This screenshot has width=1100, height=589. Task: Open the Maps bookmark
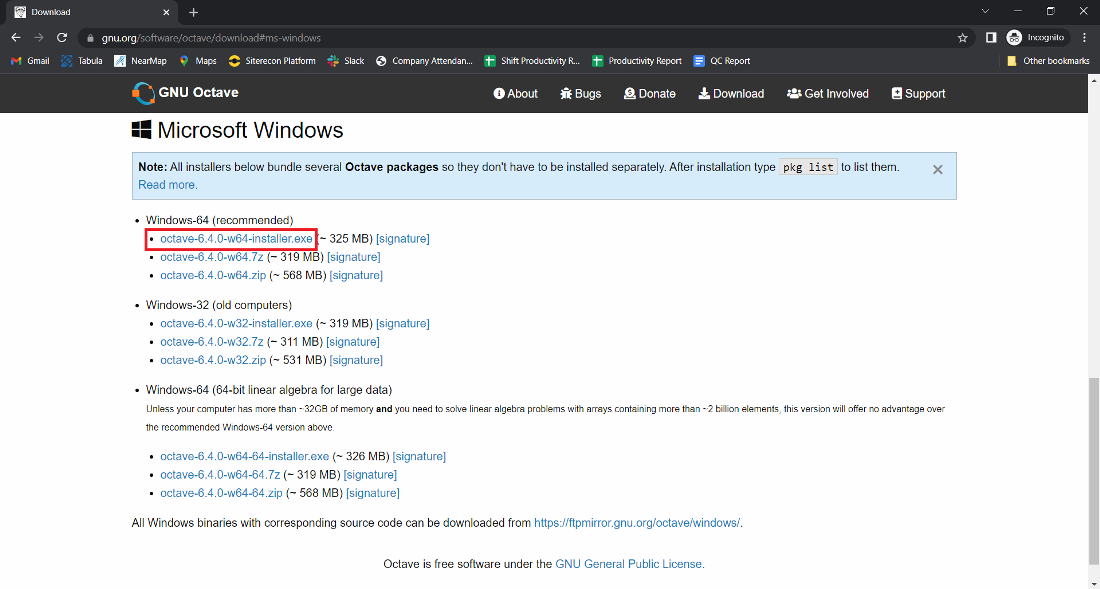pyautogui.click(x=198, y=61)
